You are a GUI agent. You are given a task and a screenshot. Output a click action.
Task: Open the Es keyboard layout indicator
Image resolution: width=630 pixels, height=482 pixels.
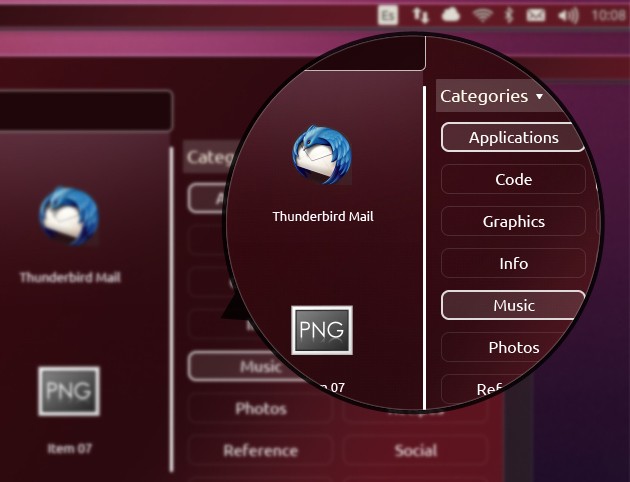click(x=388, y=15)
